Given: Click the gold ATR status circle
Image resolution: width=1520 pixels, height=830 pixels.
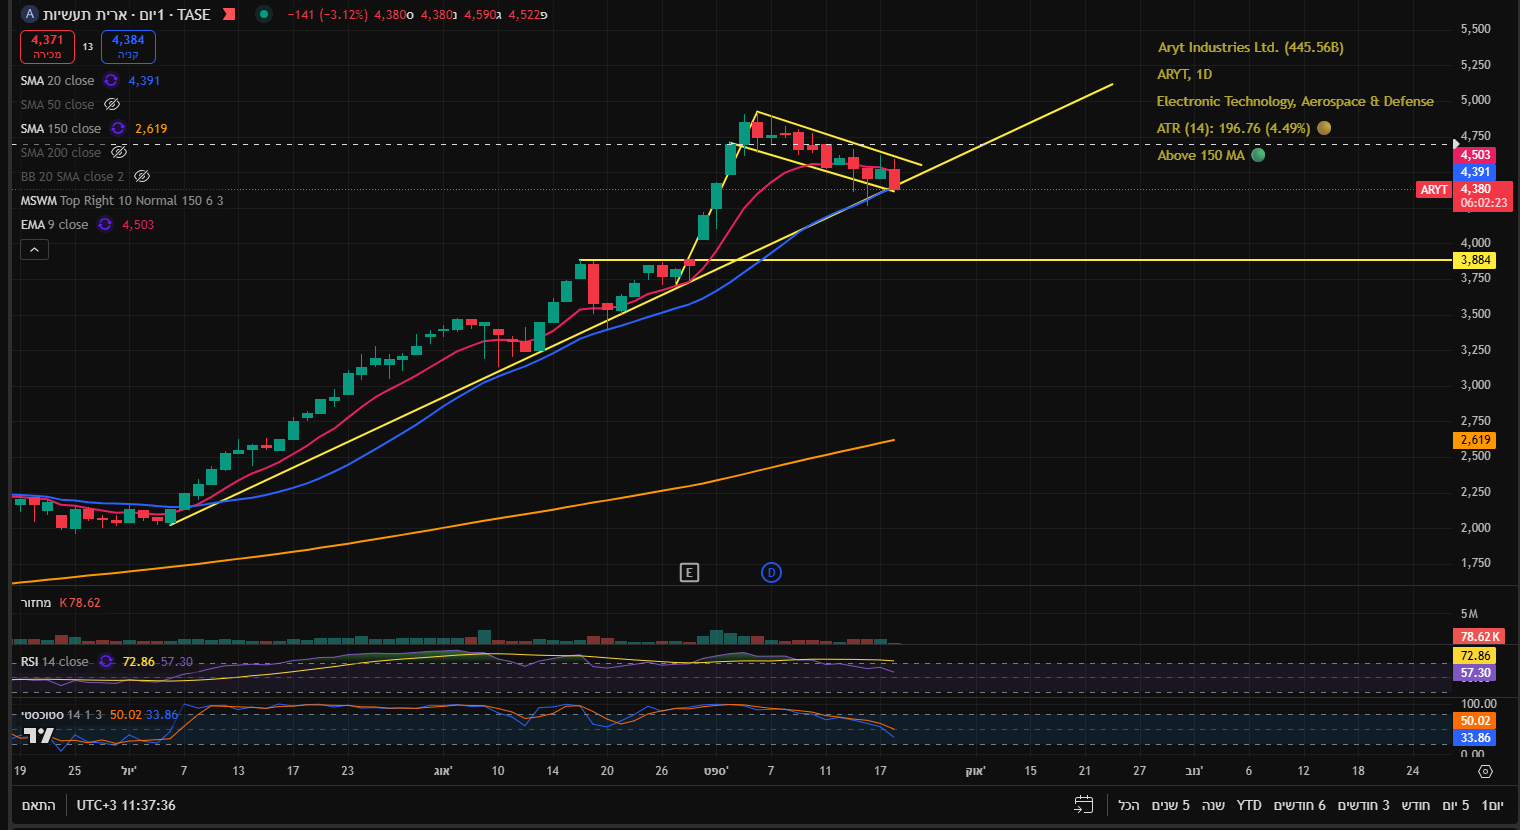Looking at the screenshot, I should click(x=1324, y=128).
